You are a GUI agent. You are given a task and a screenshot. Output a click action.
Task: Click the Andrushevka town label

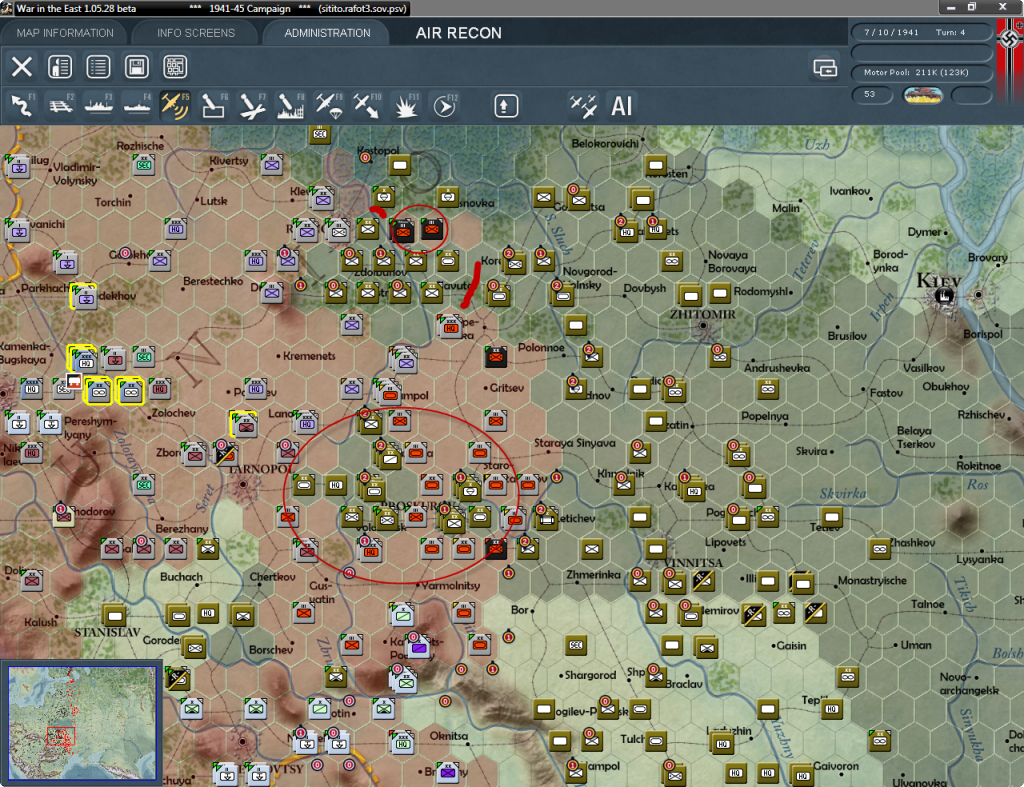tap(777, 368)
